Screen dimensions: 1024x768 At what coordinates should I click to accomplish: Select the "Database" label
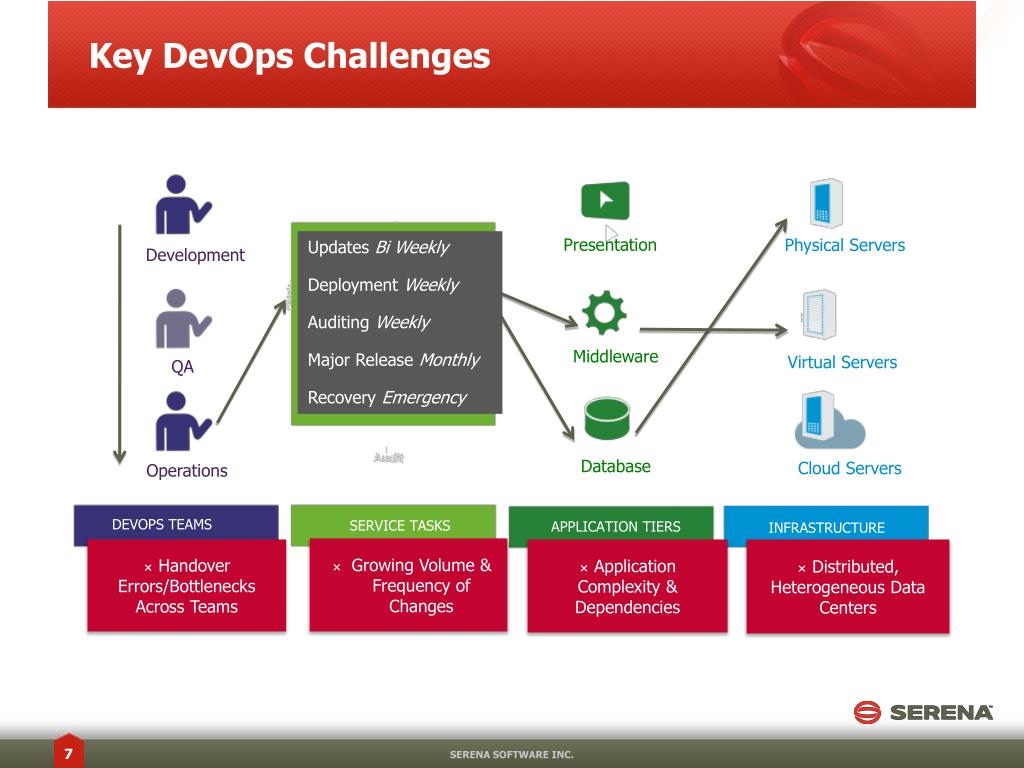[x=615, y=466]
